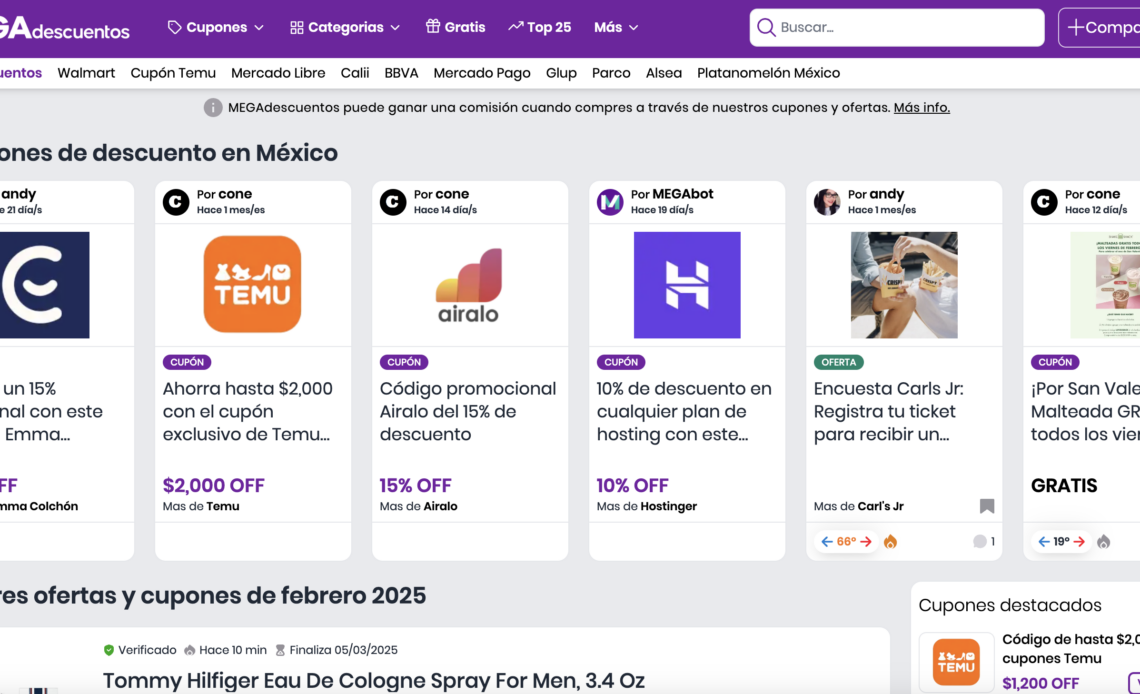
Task: Click the search magnifier icon
Action: pyautogui.click(x=766, y=28)
